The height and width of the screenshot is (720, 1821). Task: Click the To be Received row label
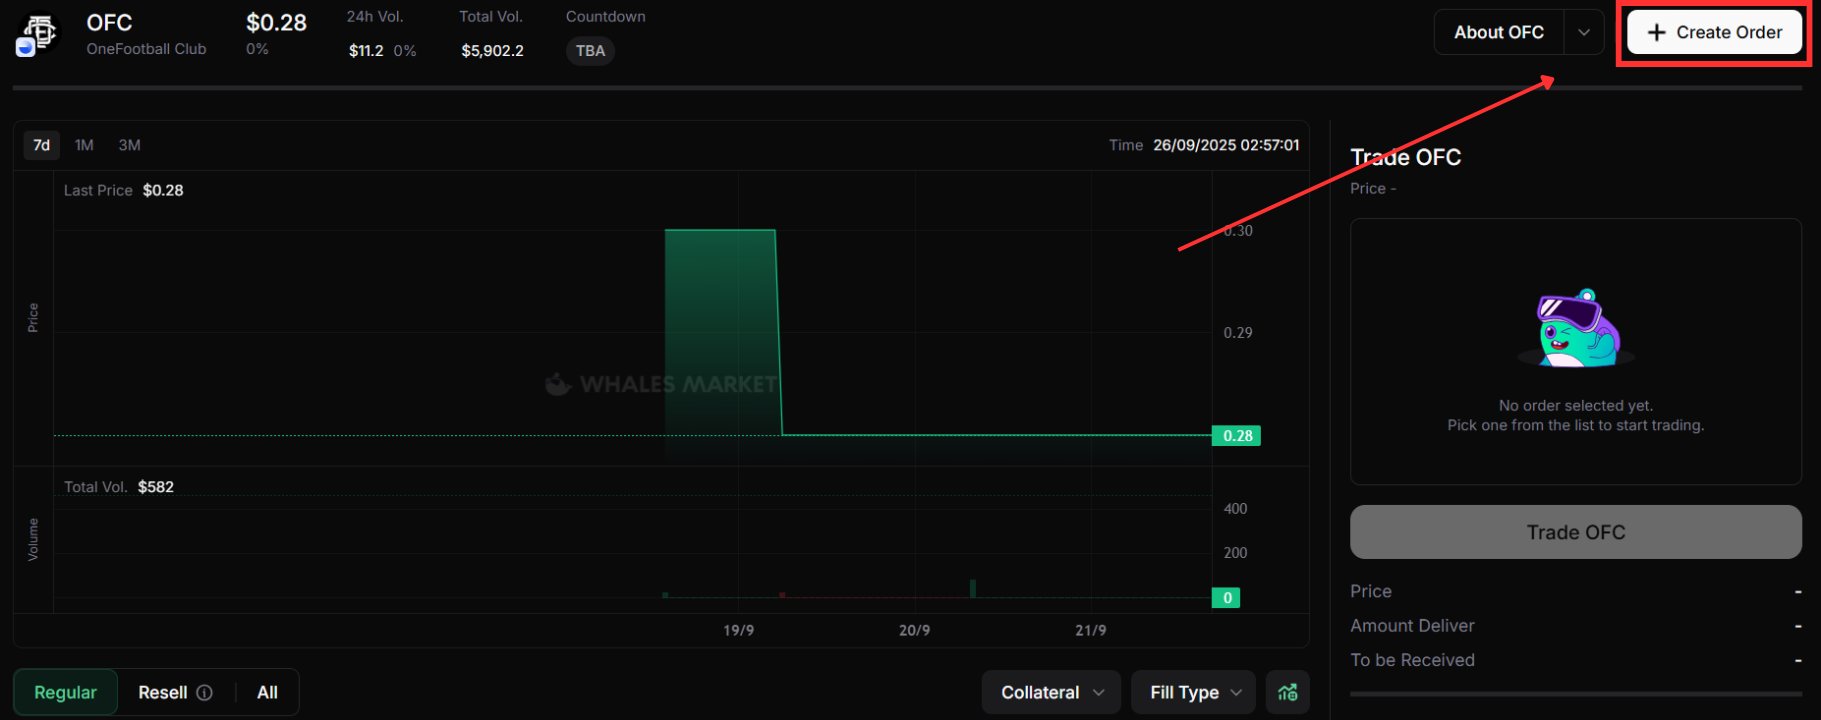[x=1412, y=660]
